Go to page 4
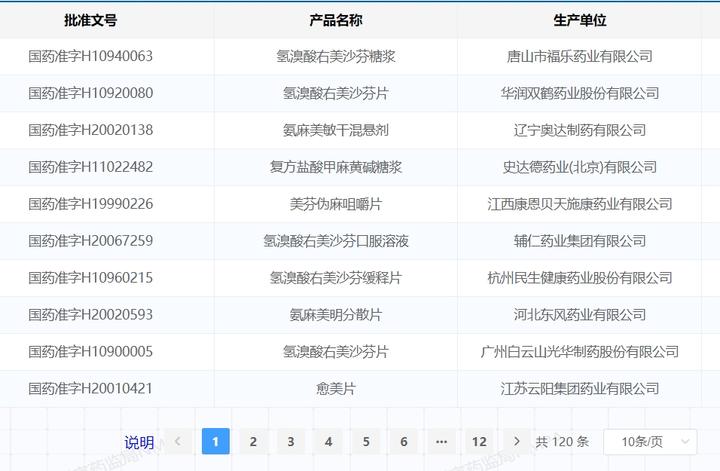Screen dimensions: 720x471 click(329, 442)
